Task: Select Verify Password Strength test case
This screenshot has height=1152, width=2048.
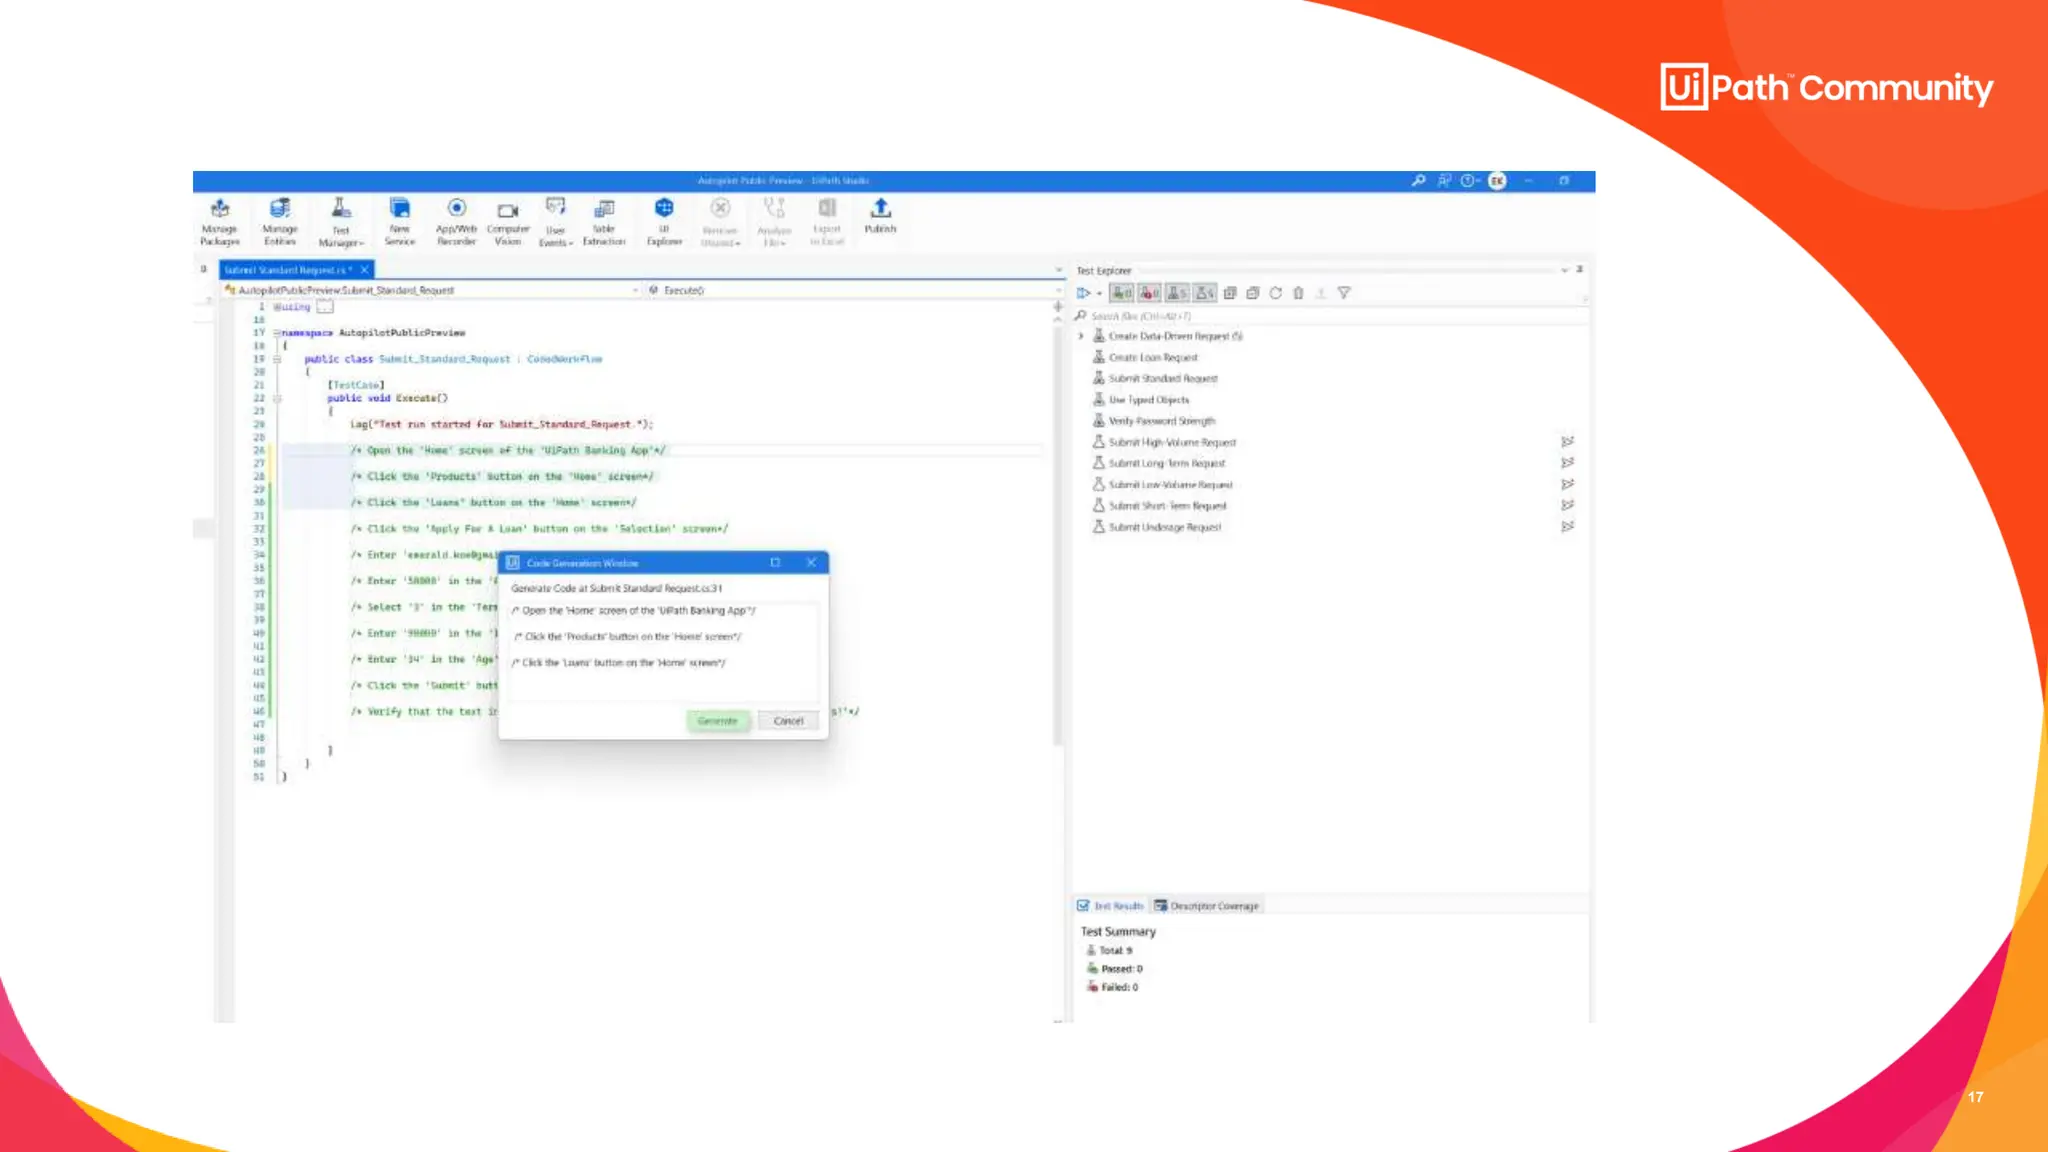Action: coord(1161,421)
